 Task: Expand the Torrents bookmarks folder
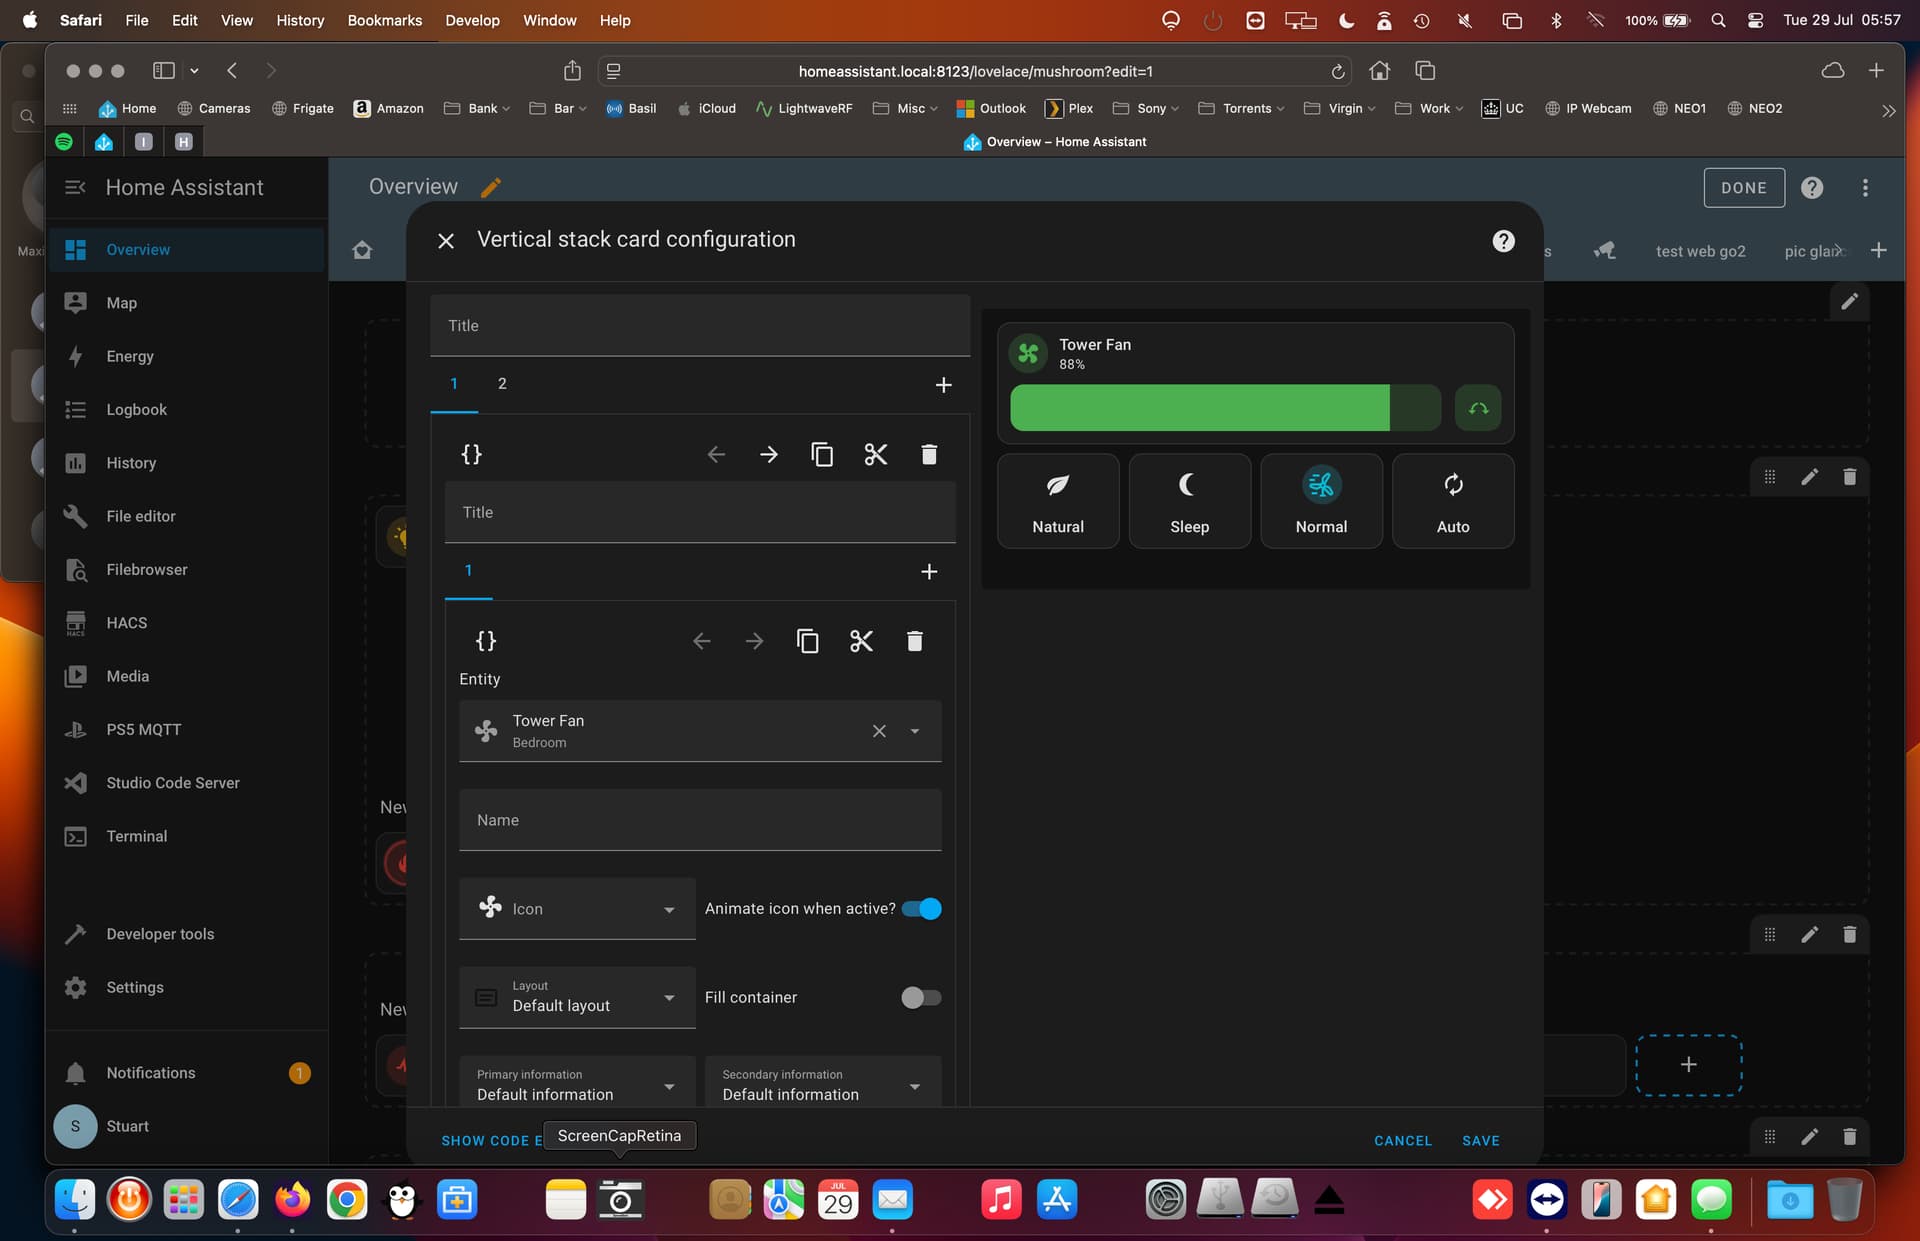point(1241,108)
